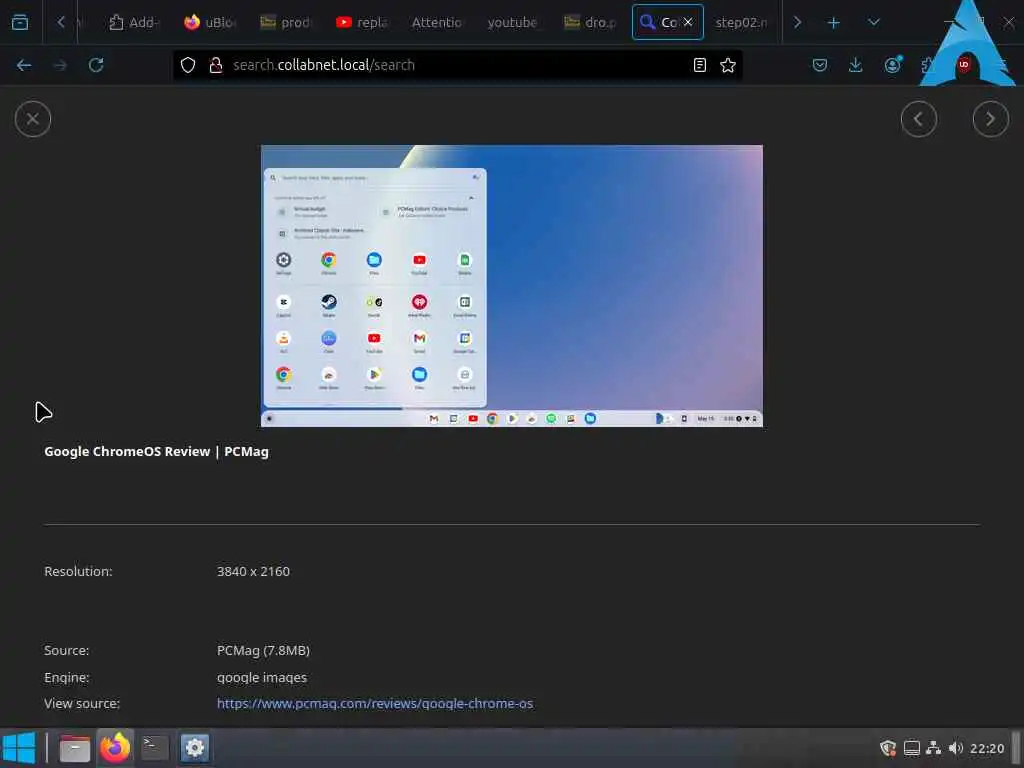Expand the list all tabs dropdown
Screen dimensions: 1024x768
pos(873,23)
